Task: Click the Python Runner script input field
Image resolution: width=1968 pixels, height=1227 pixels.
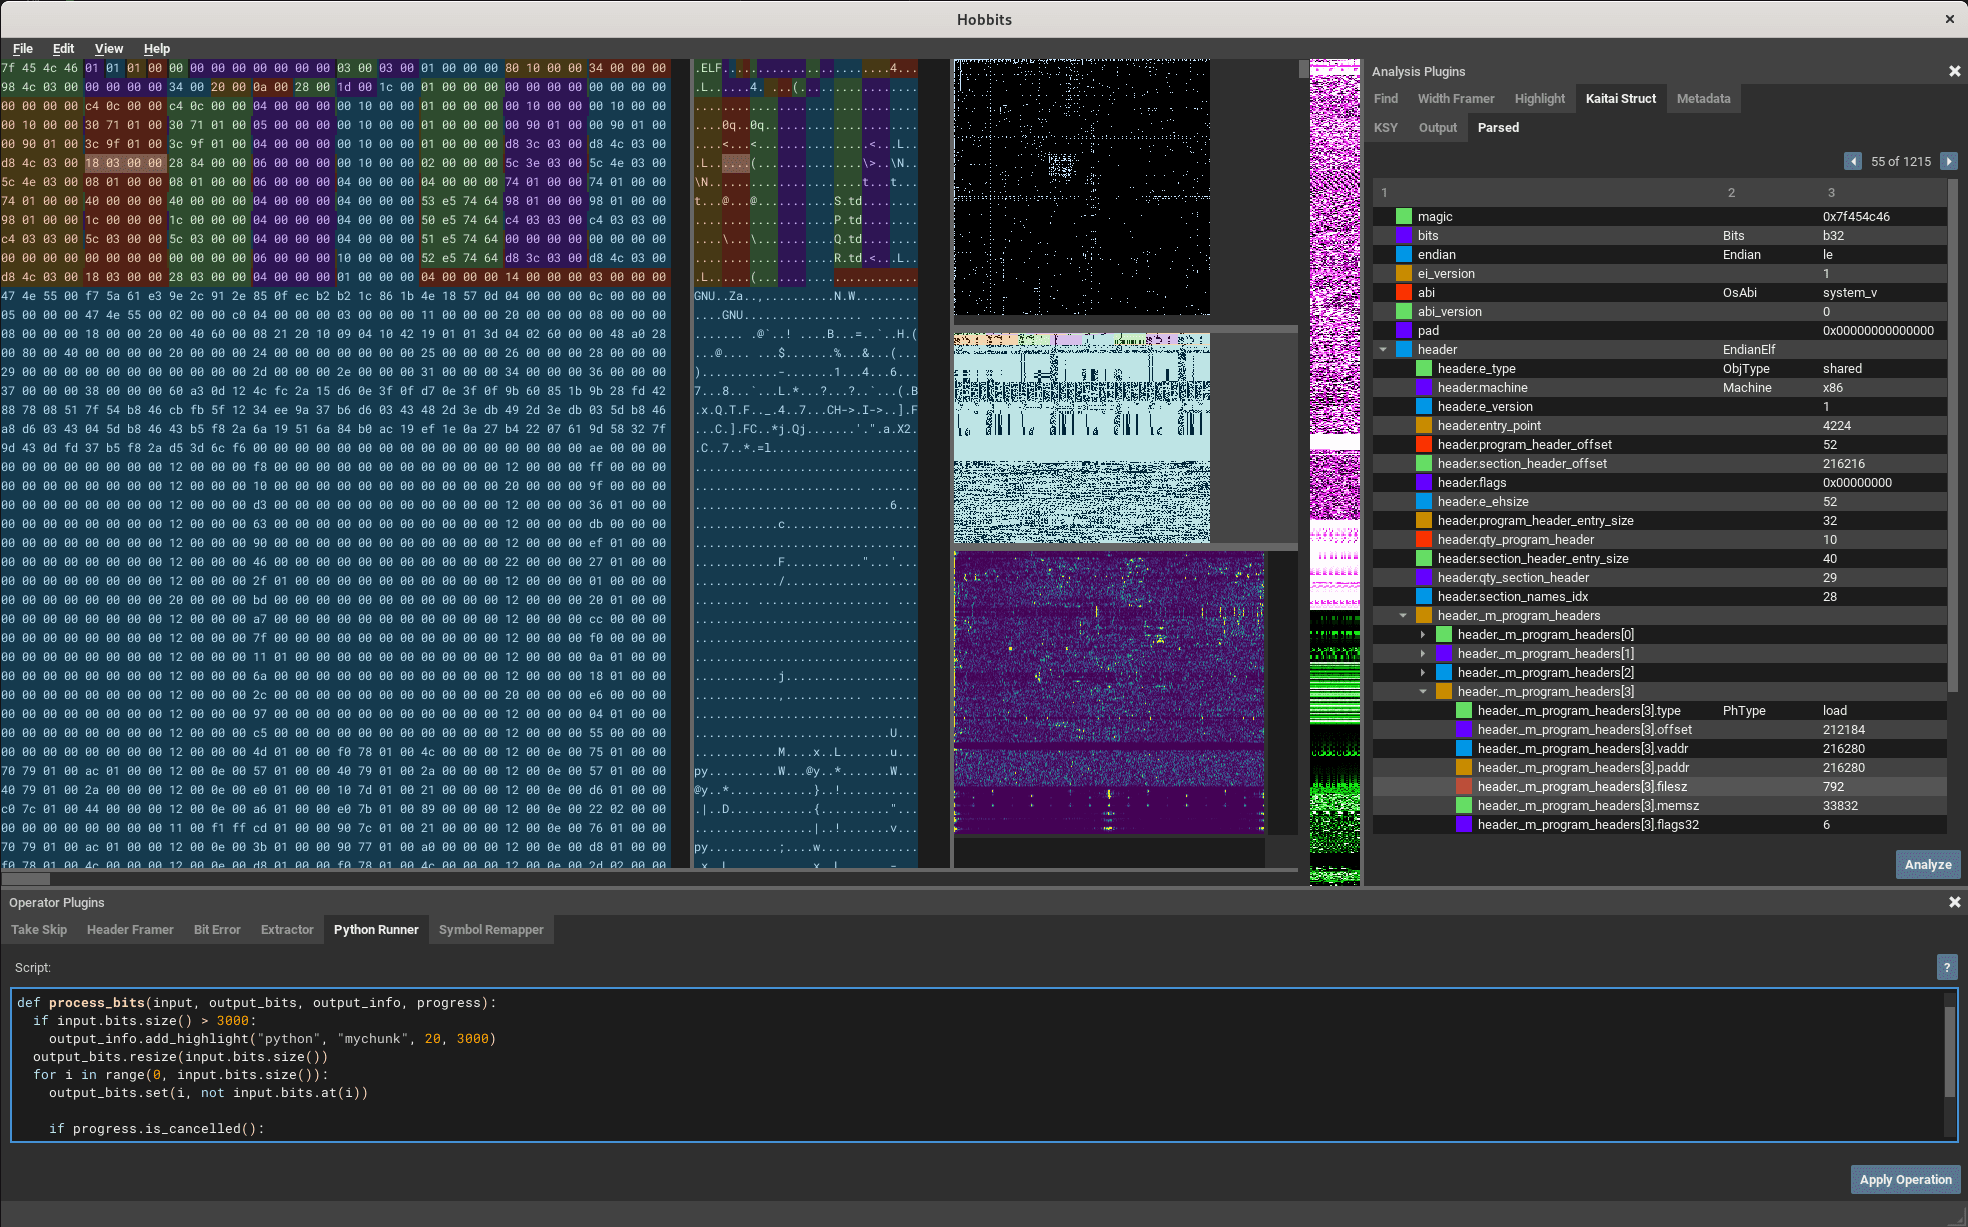Action: pos(981,1064)
